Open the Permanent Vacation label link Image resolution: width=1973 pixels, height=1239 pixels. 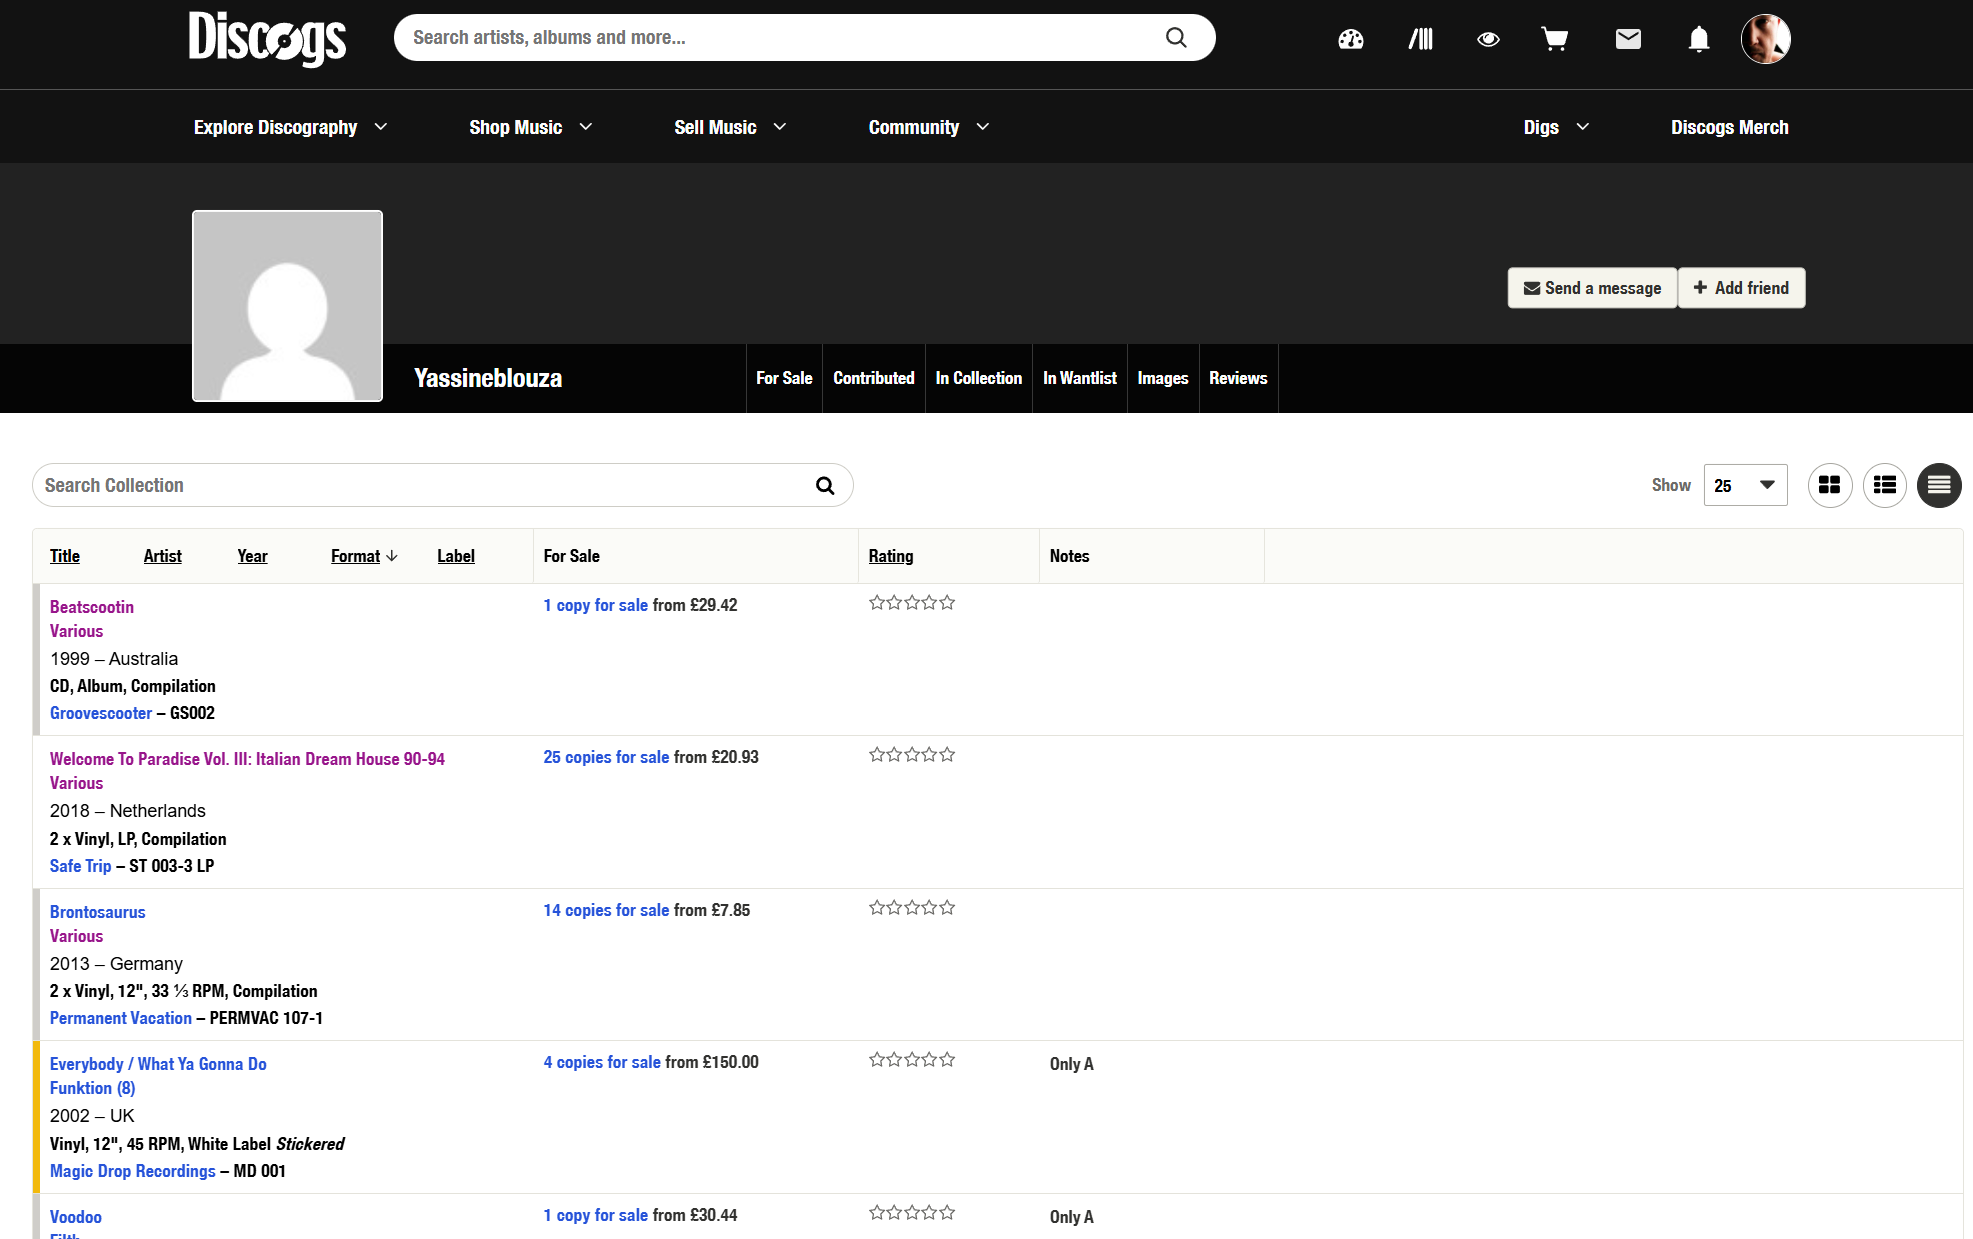click(x=121, y=1018)
